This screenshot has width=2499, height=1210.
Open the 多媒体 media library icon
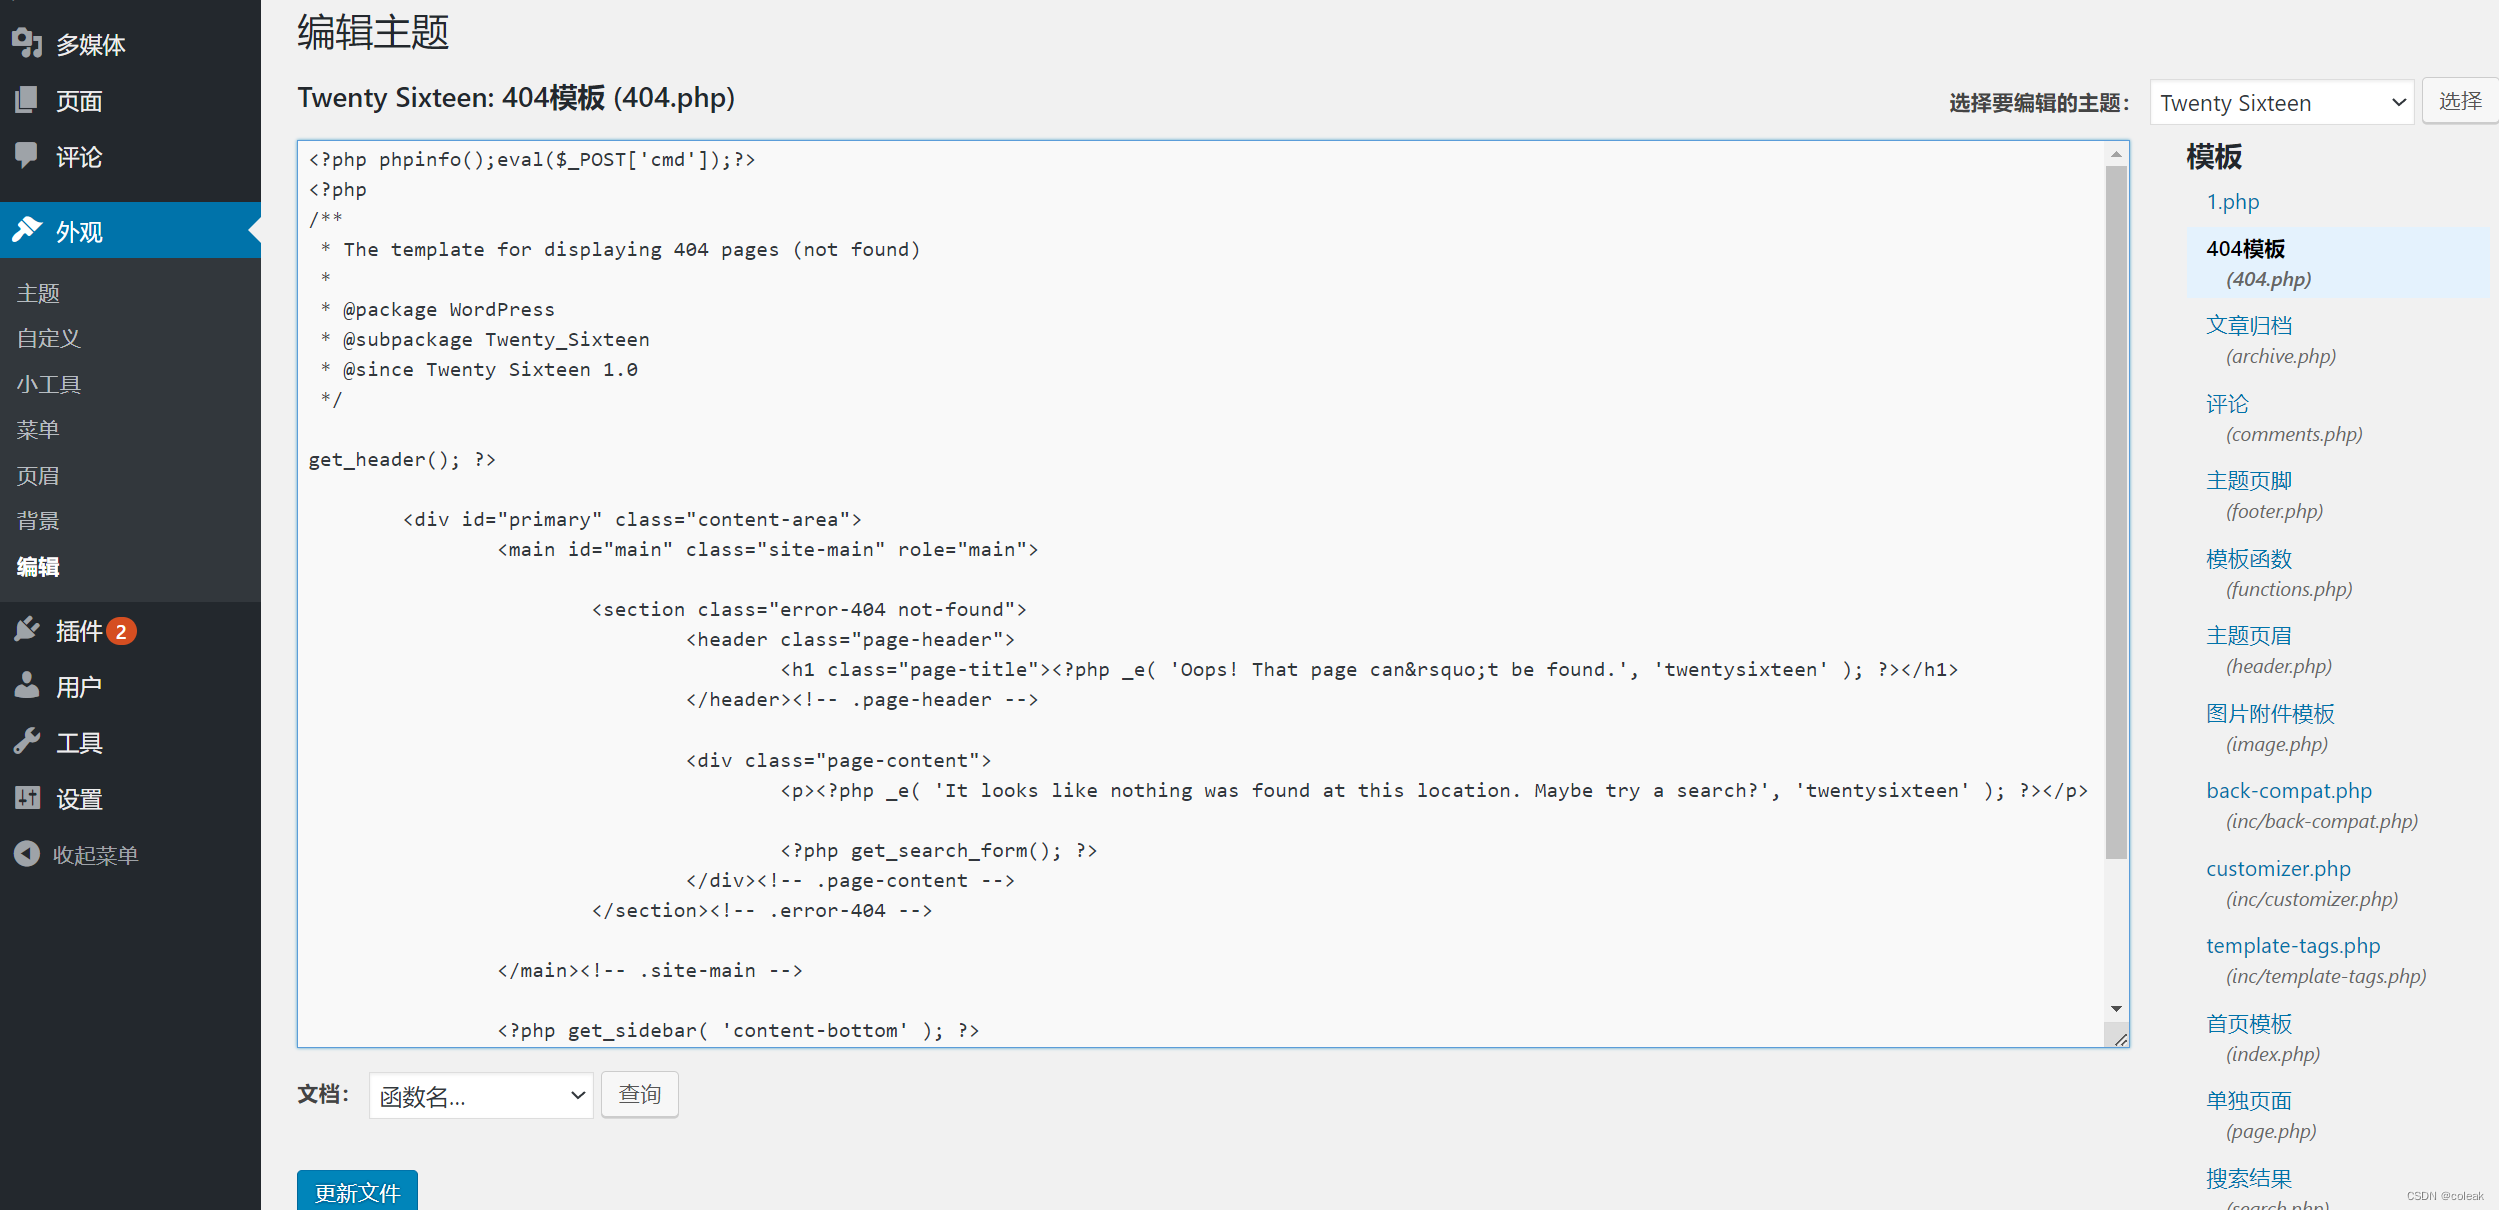26,43
